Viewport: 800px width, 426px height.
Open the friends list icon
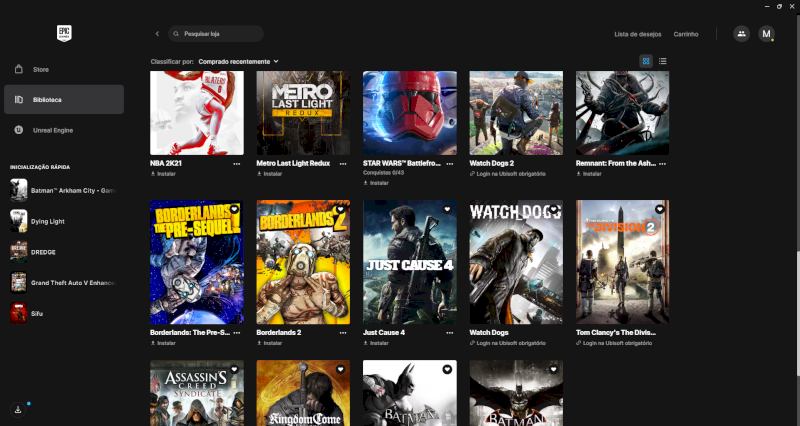pyautogui.click(x=741, y=34)
